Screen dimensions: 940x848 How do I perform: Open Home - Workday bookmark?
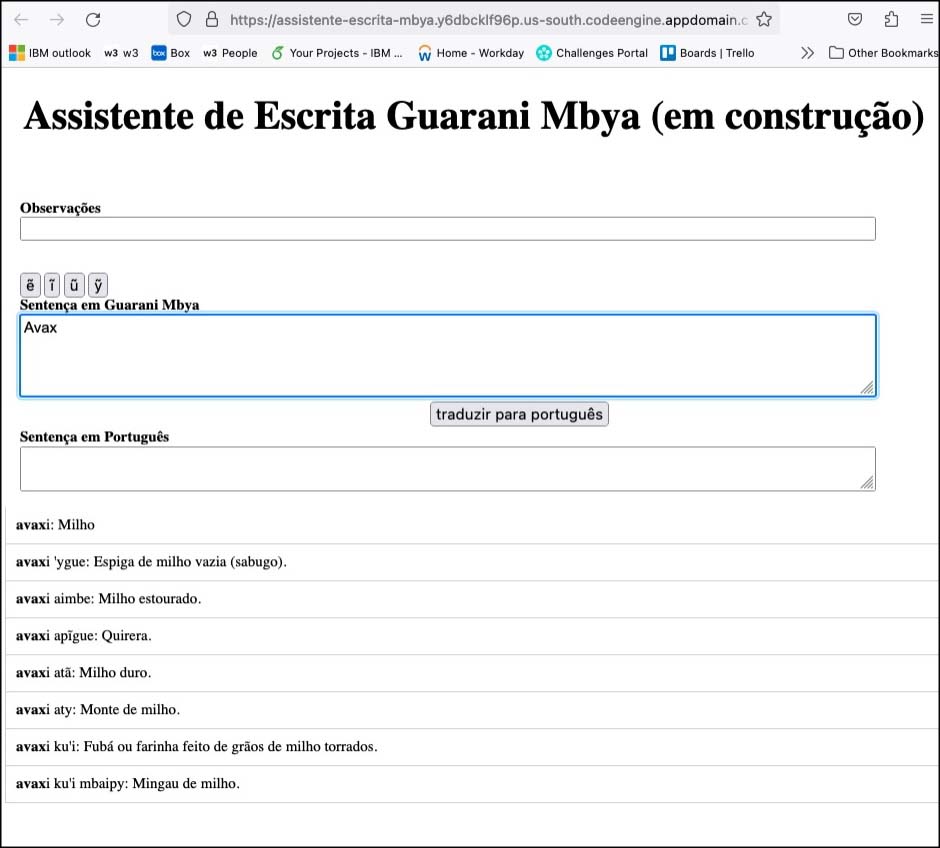pos(471,53)
